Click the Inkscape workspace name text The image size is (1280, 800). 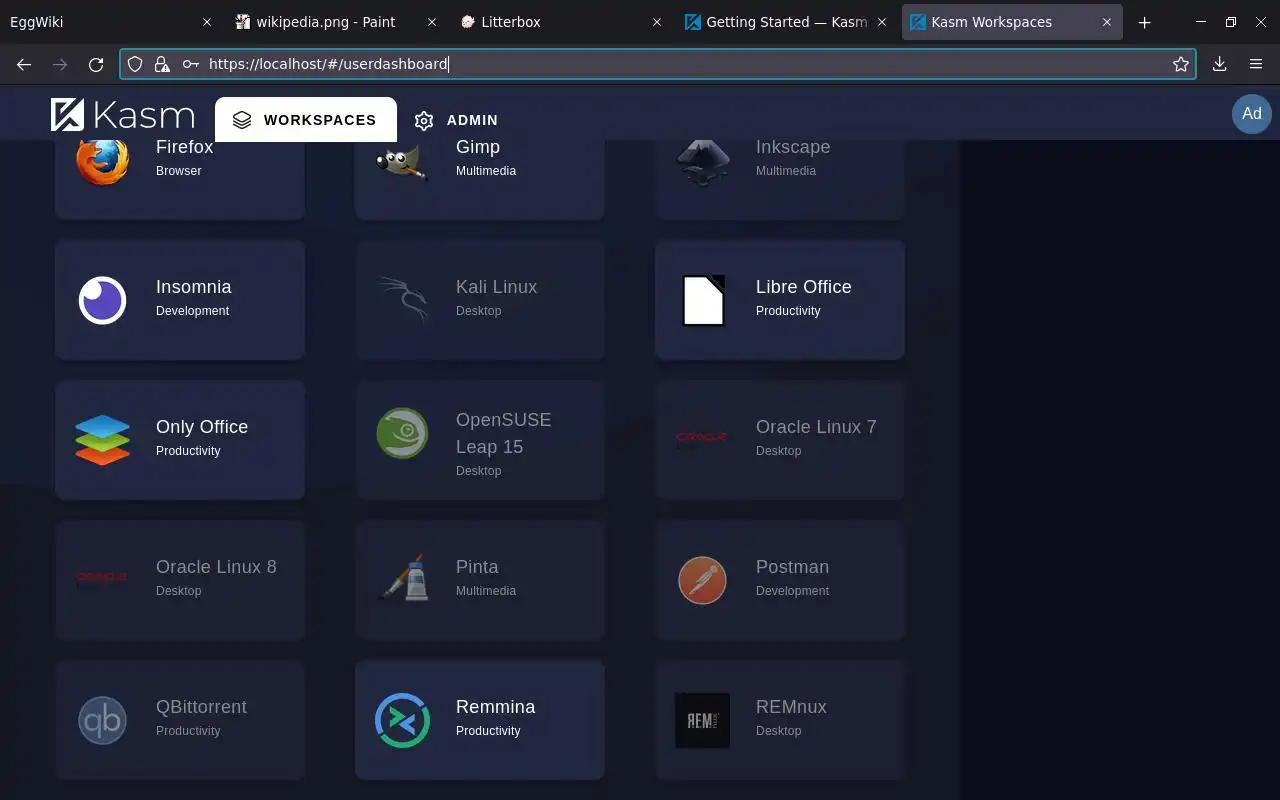point(793,146)
